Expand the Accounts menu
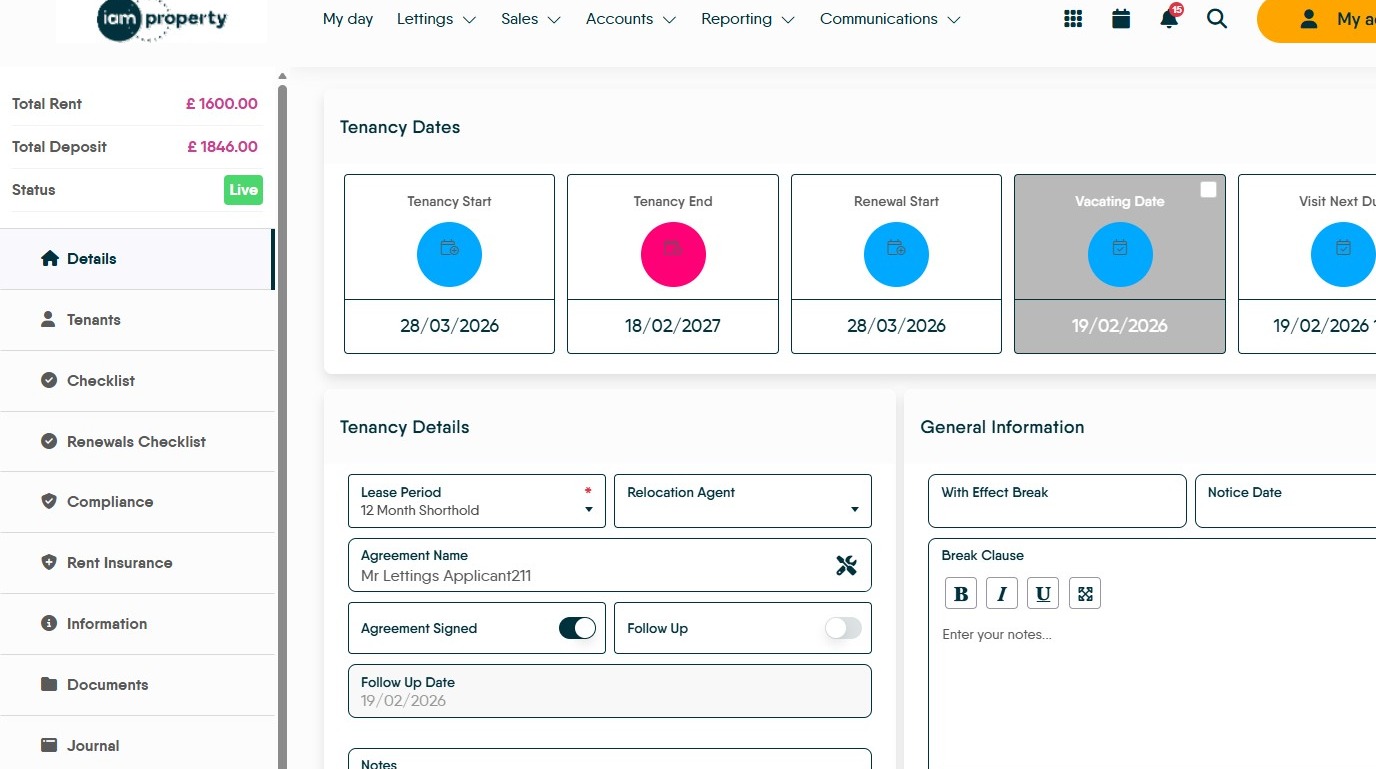 click(631, 19)
